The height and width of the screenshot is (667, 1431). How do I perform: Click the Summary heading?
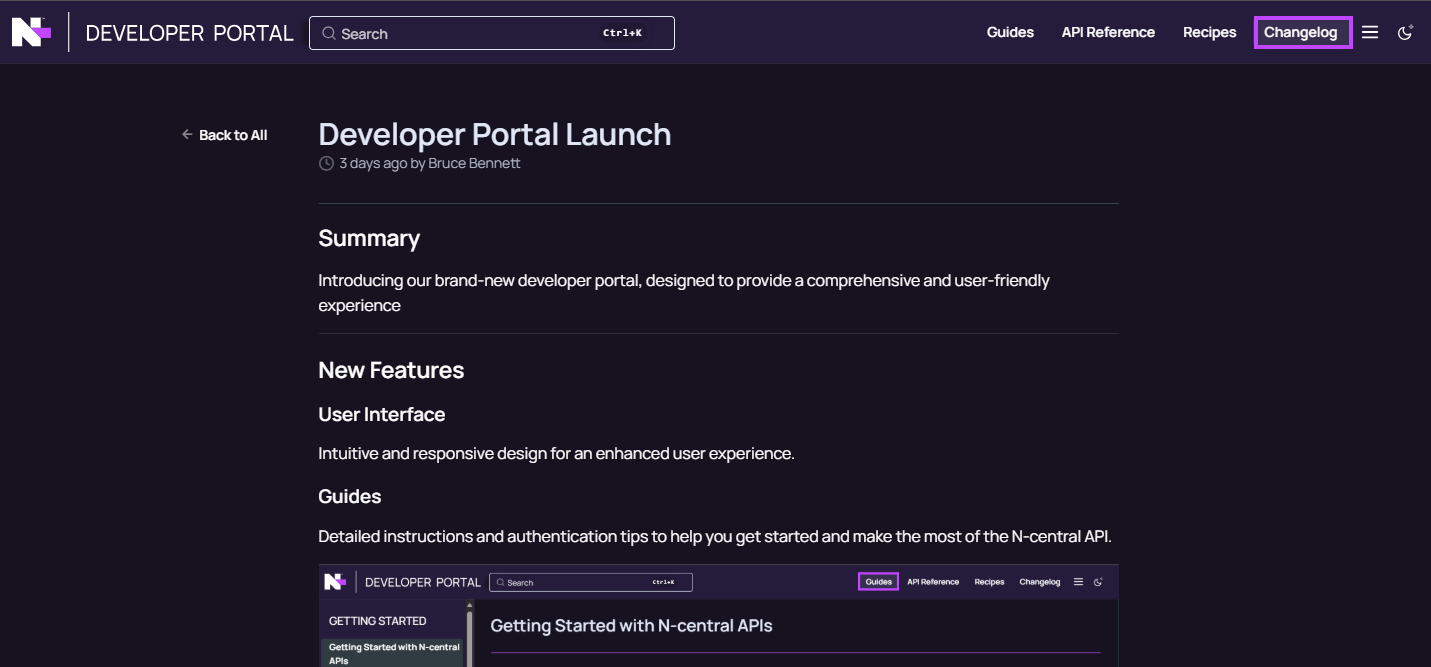[x=369, y=238]
